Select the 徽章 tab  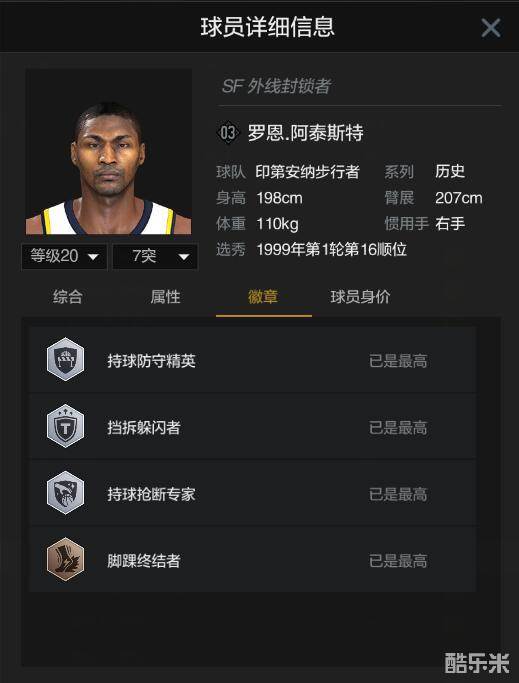[263, 297]
